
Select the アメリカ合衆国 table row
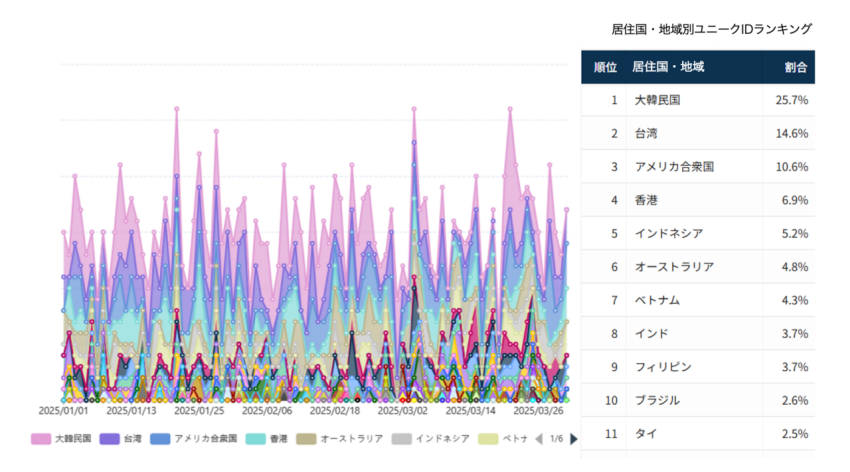click(698, 167)
